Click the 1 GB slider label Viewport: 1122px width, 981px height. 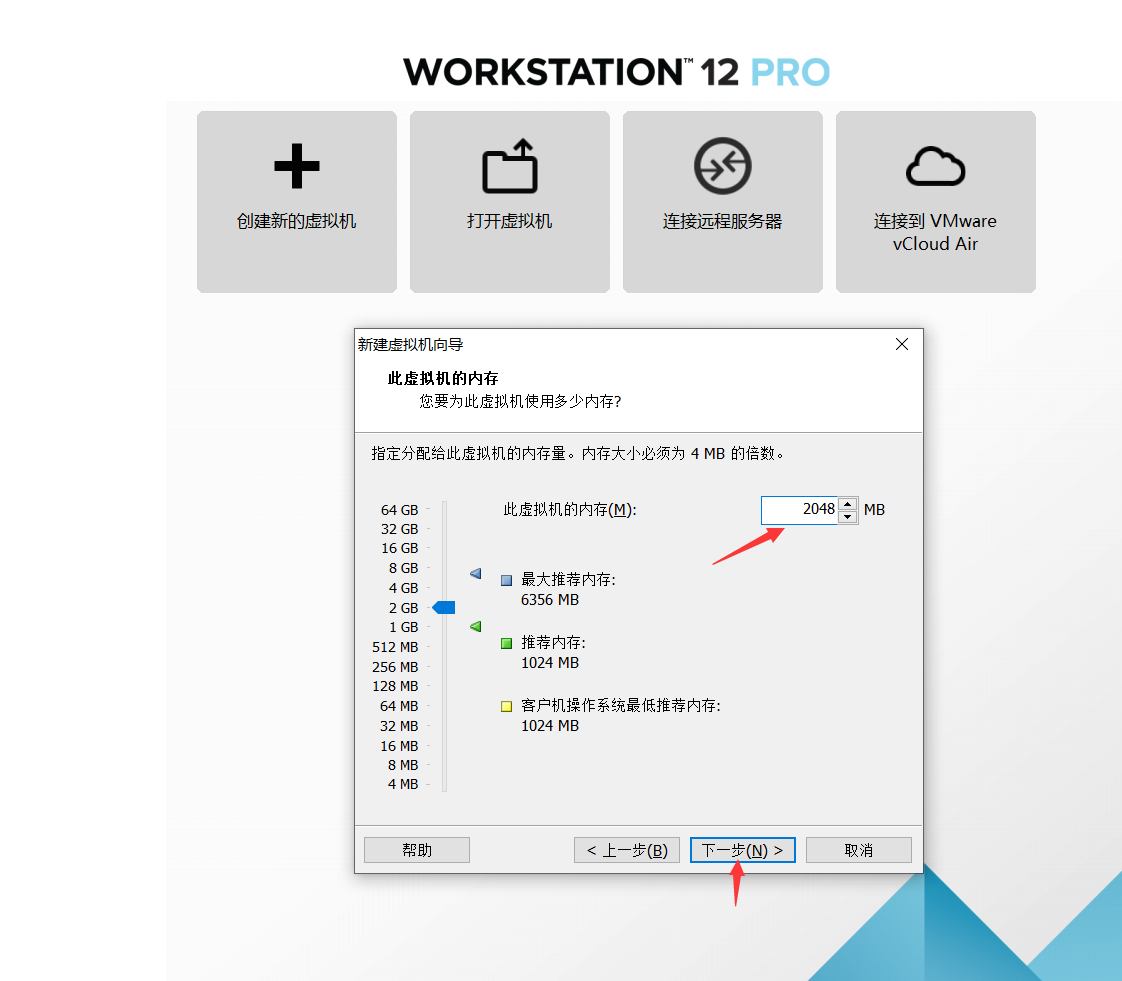point(404,628)
